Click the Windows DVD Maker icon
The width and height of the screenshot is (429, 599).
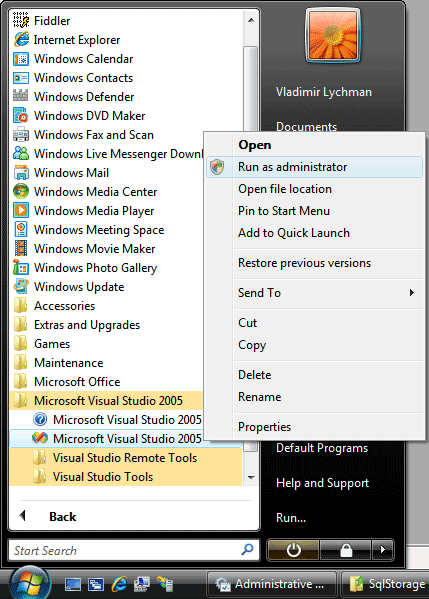pyautogui.click(x=21, y=115)
